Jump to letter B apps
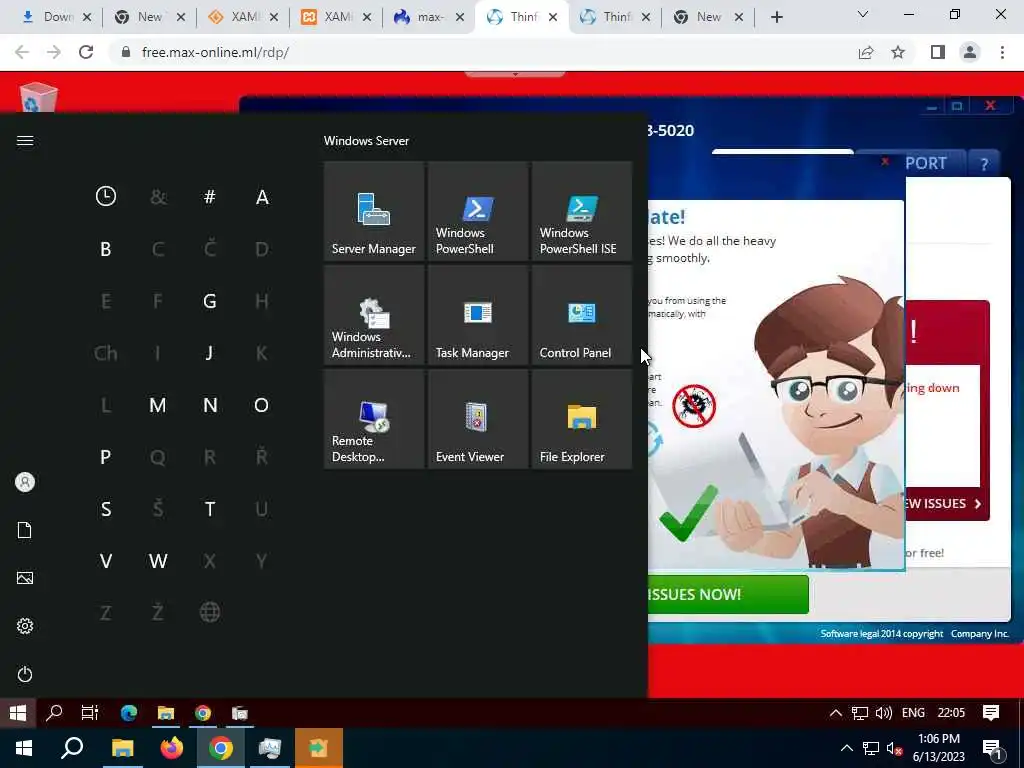This screenshot has height=768, width=1024. pos(106,249)
